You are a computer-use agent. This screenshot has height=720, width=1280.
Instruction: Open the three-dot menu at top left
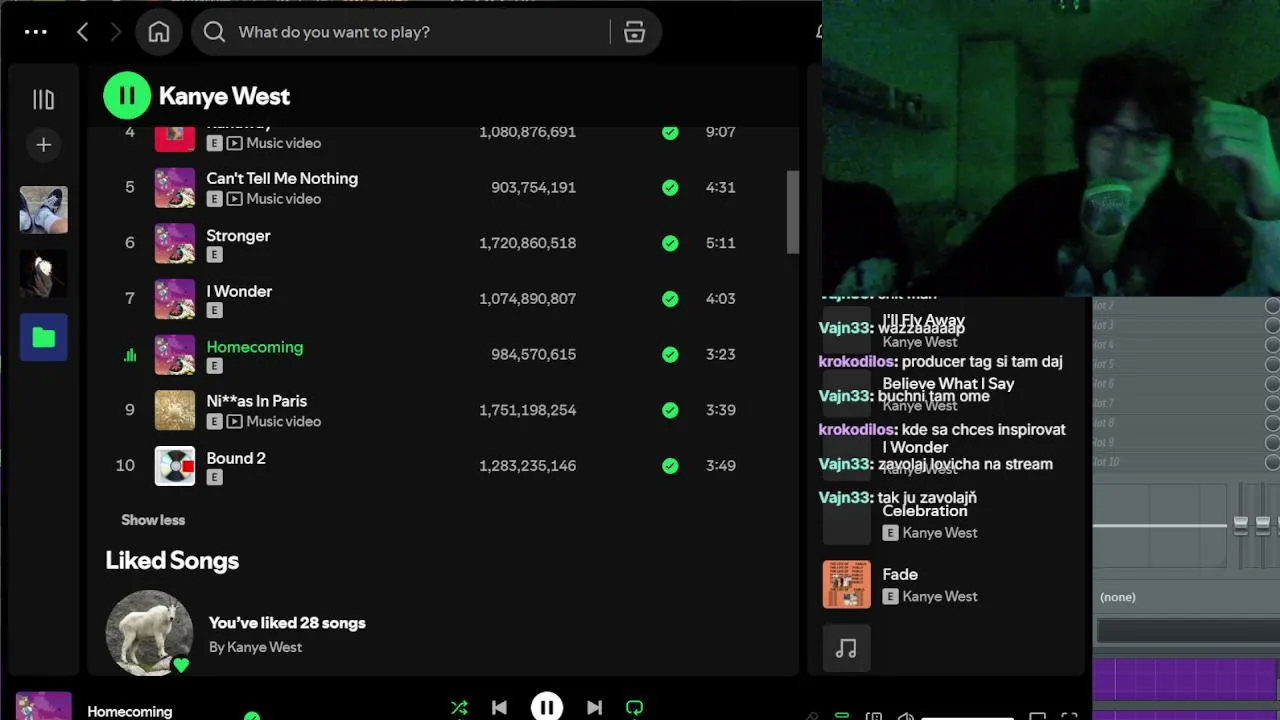36,32
